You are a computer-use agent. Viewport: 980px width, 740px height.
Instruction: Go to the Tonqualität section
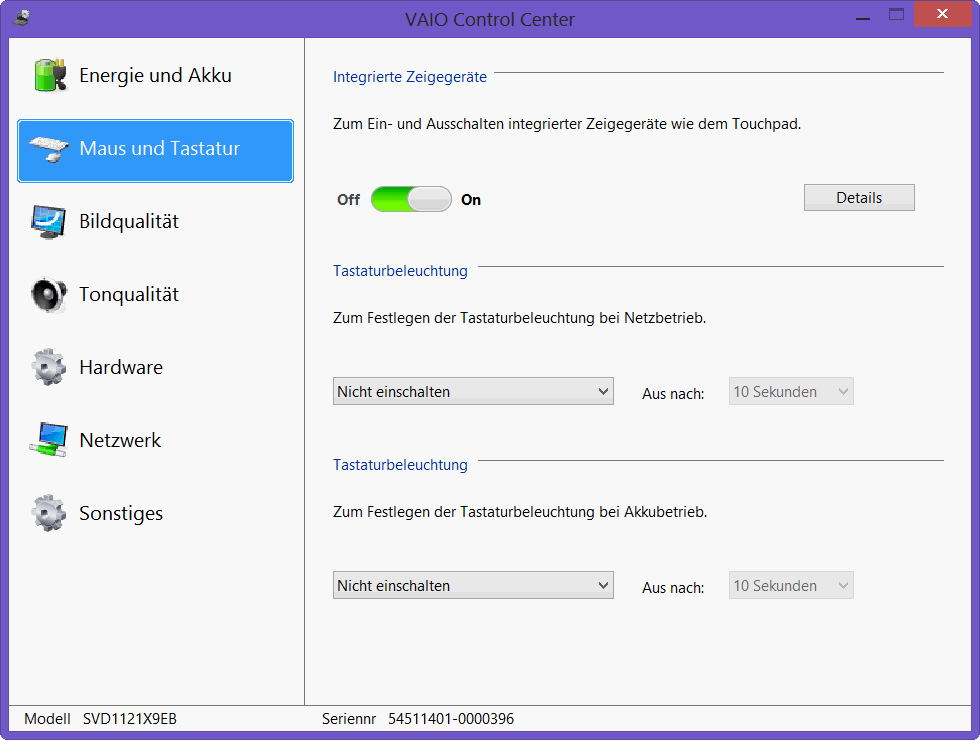pos(155,294)
